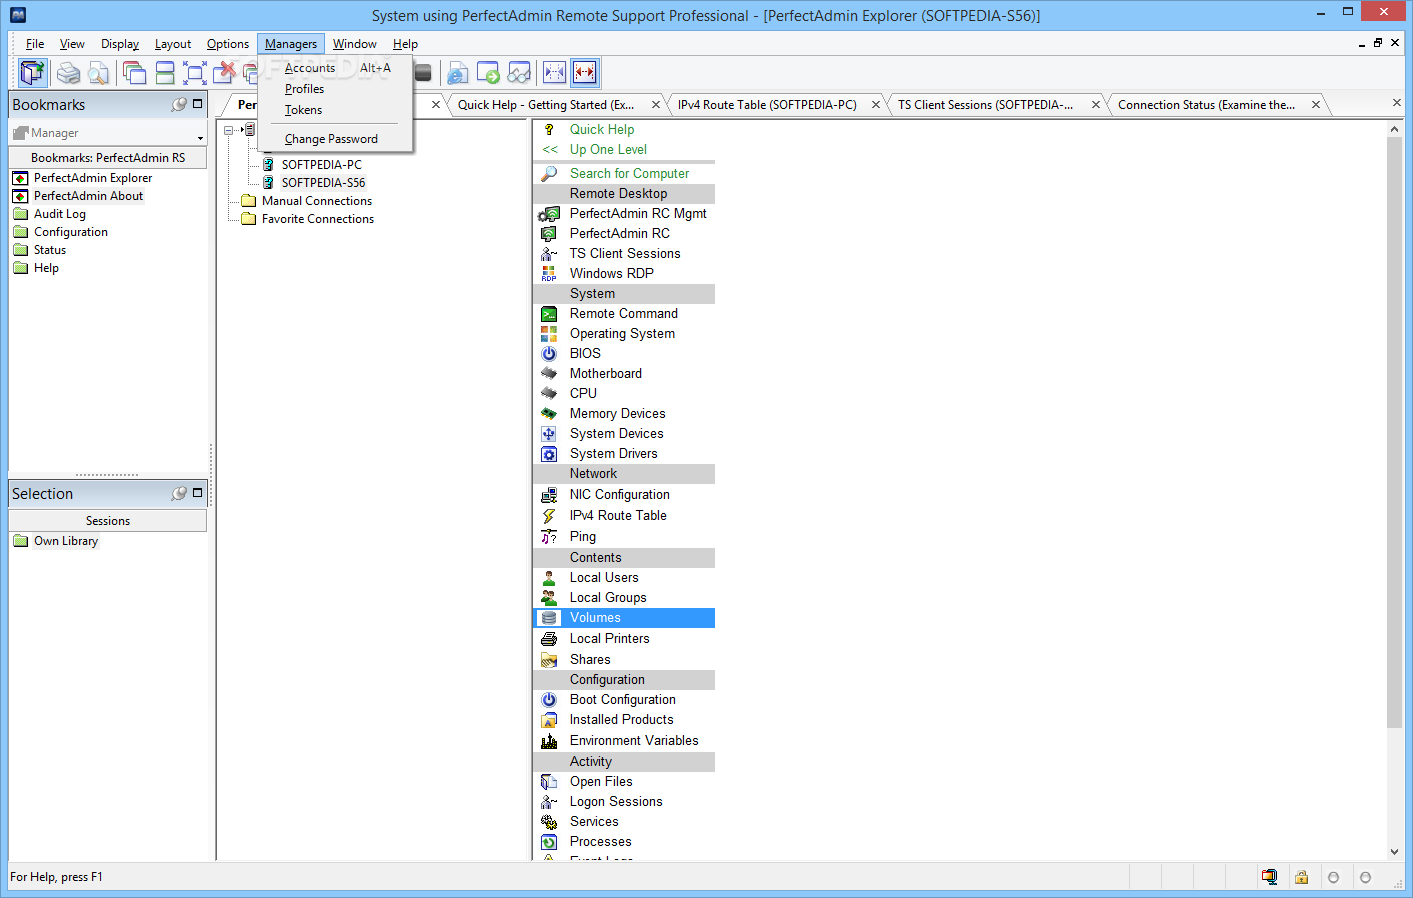Click the Environment Variables icon
The height and width of the screenshot is (898, 1413).
pyautogui.click(x=549, y=741)
